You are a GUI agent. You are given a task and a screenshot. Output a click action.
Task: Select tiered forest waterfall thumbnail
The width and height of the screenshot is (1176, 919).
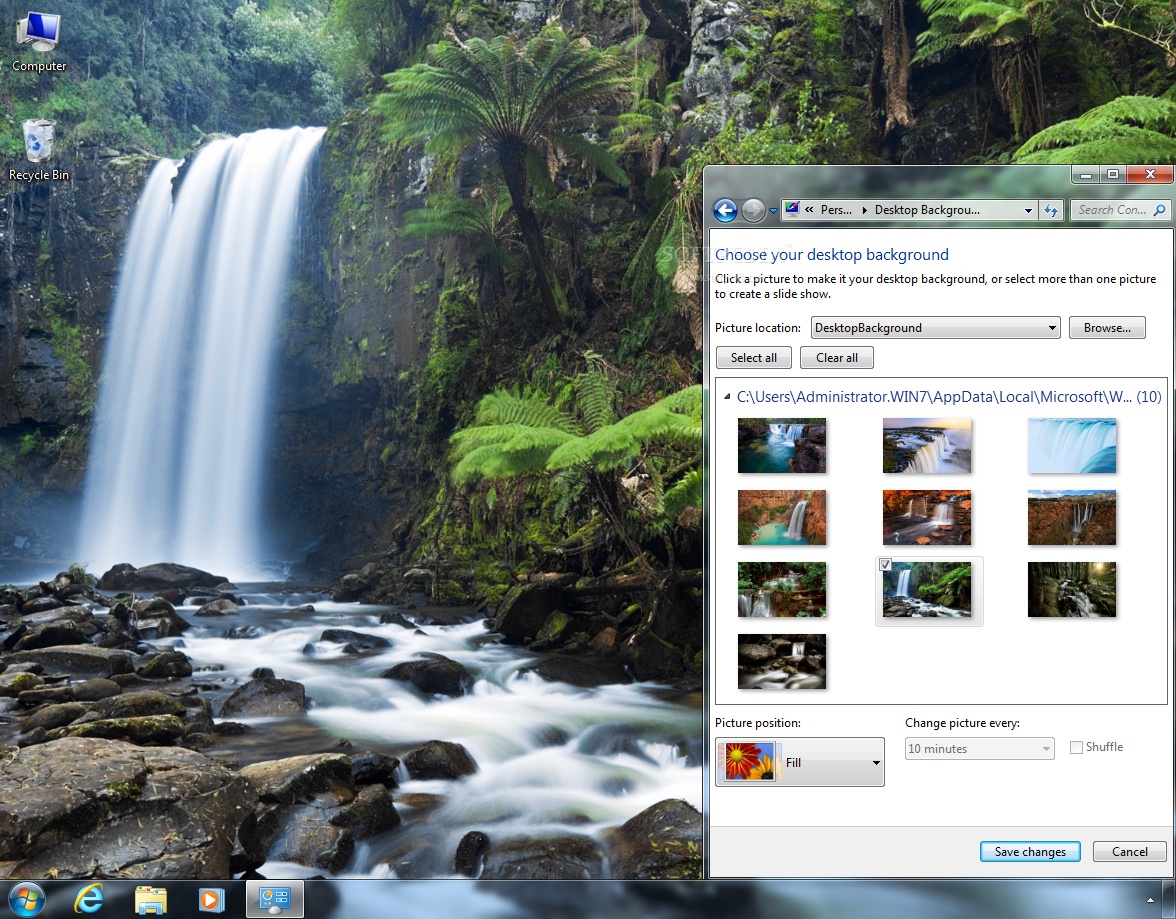pyautogui.click(x=782, y=590)
